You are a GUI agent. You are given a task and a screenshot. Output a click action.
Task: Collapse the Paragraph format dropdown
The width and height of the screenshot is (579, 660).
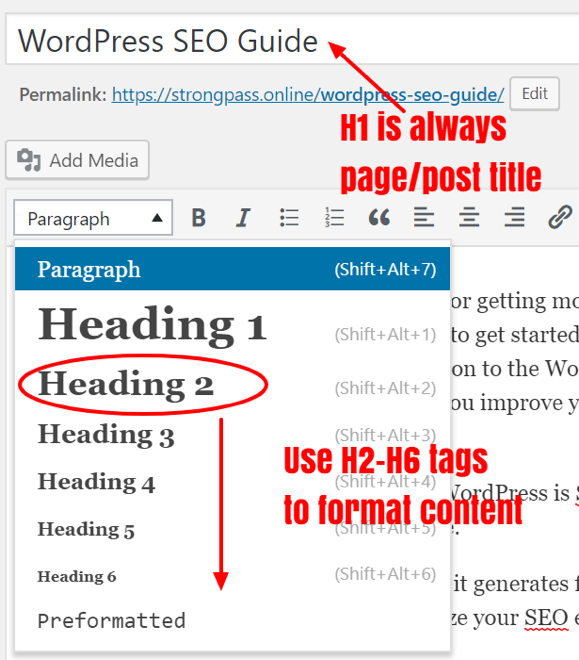[x=93, y=218]
